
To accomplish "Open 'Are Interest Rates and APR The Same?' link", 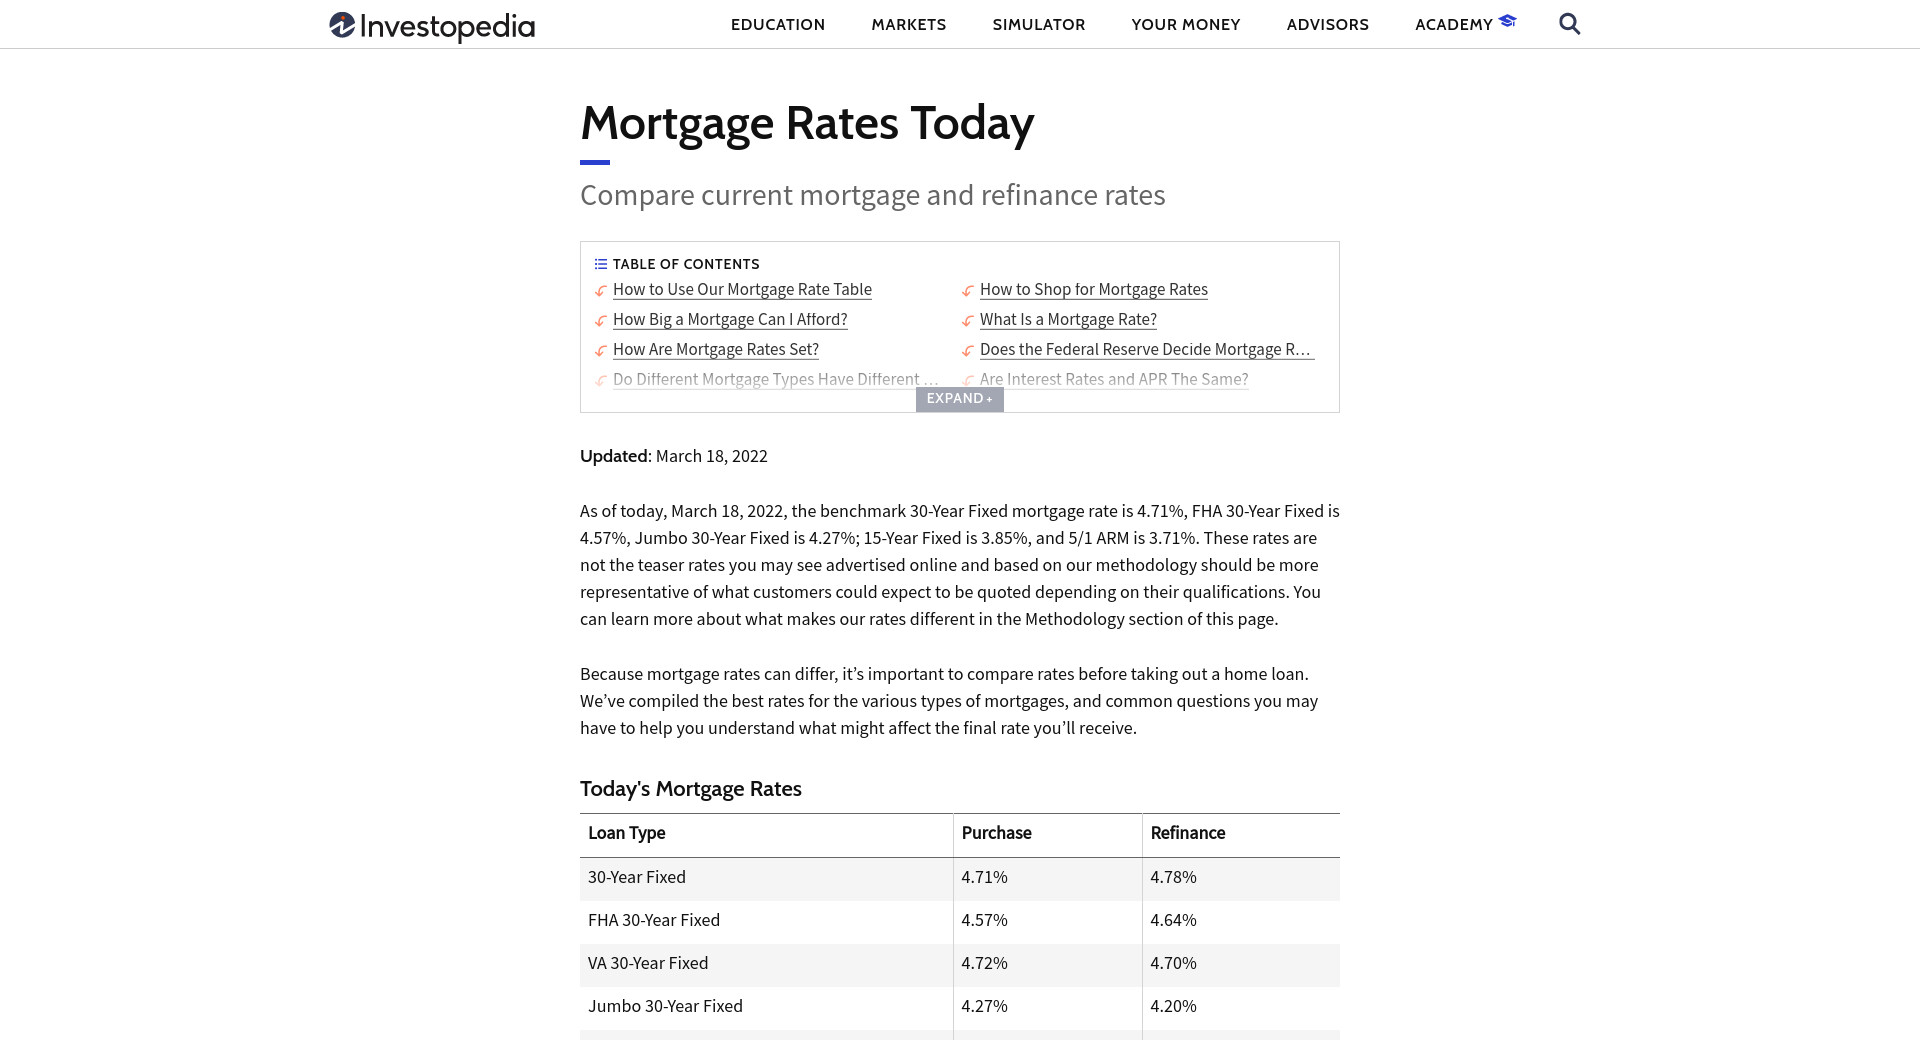I will pos(1114,380).
